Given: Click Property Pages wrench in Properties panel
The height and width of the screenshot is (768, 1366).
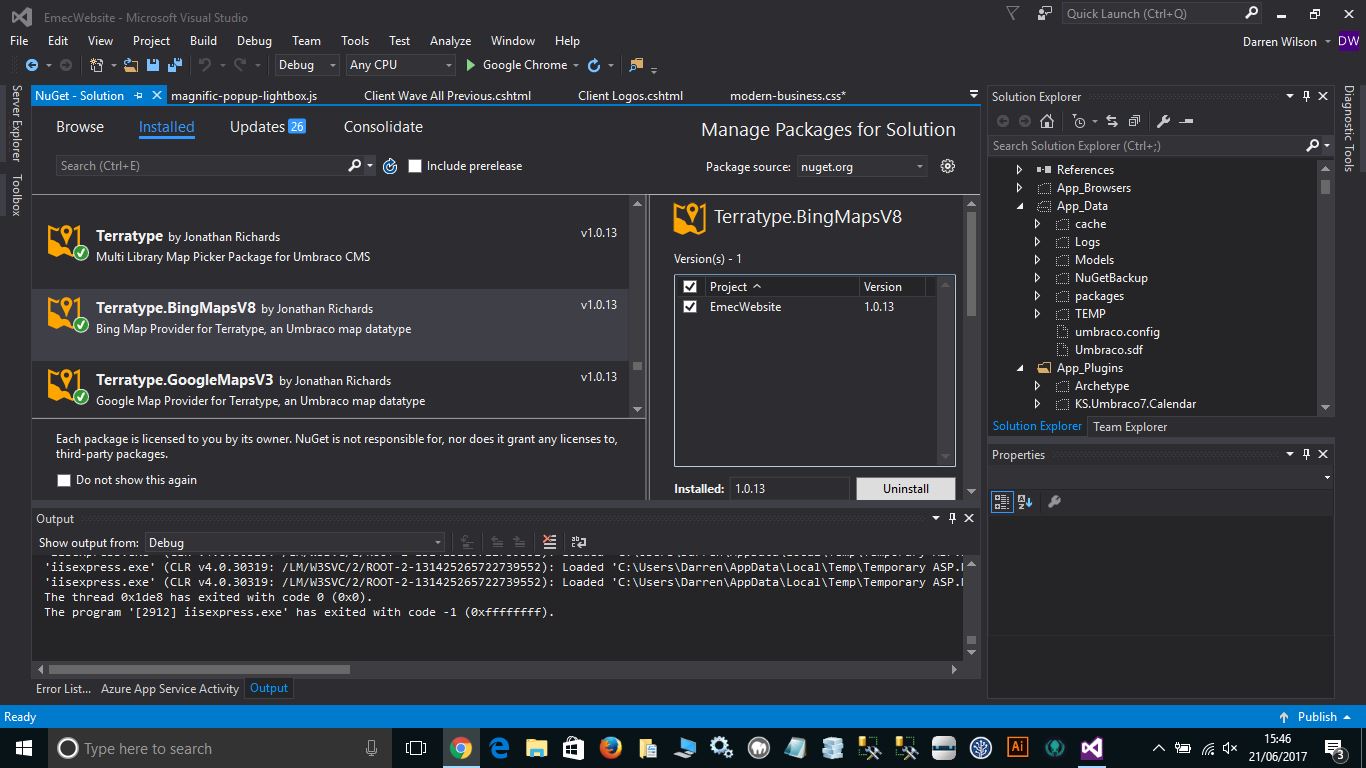Looking at the screenshot, I should point(1054,502).
